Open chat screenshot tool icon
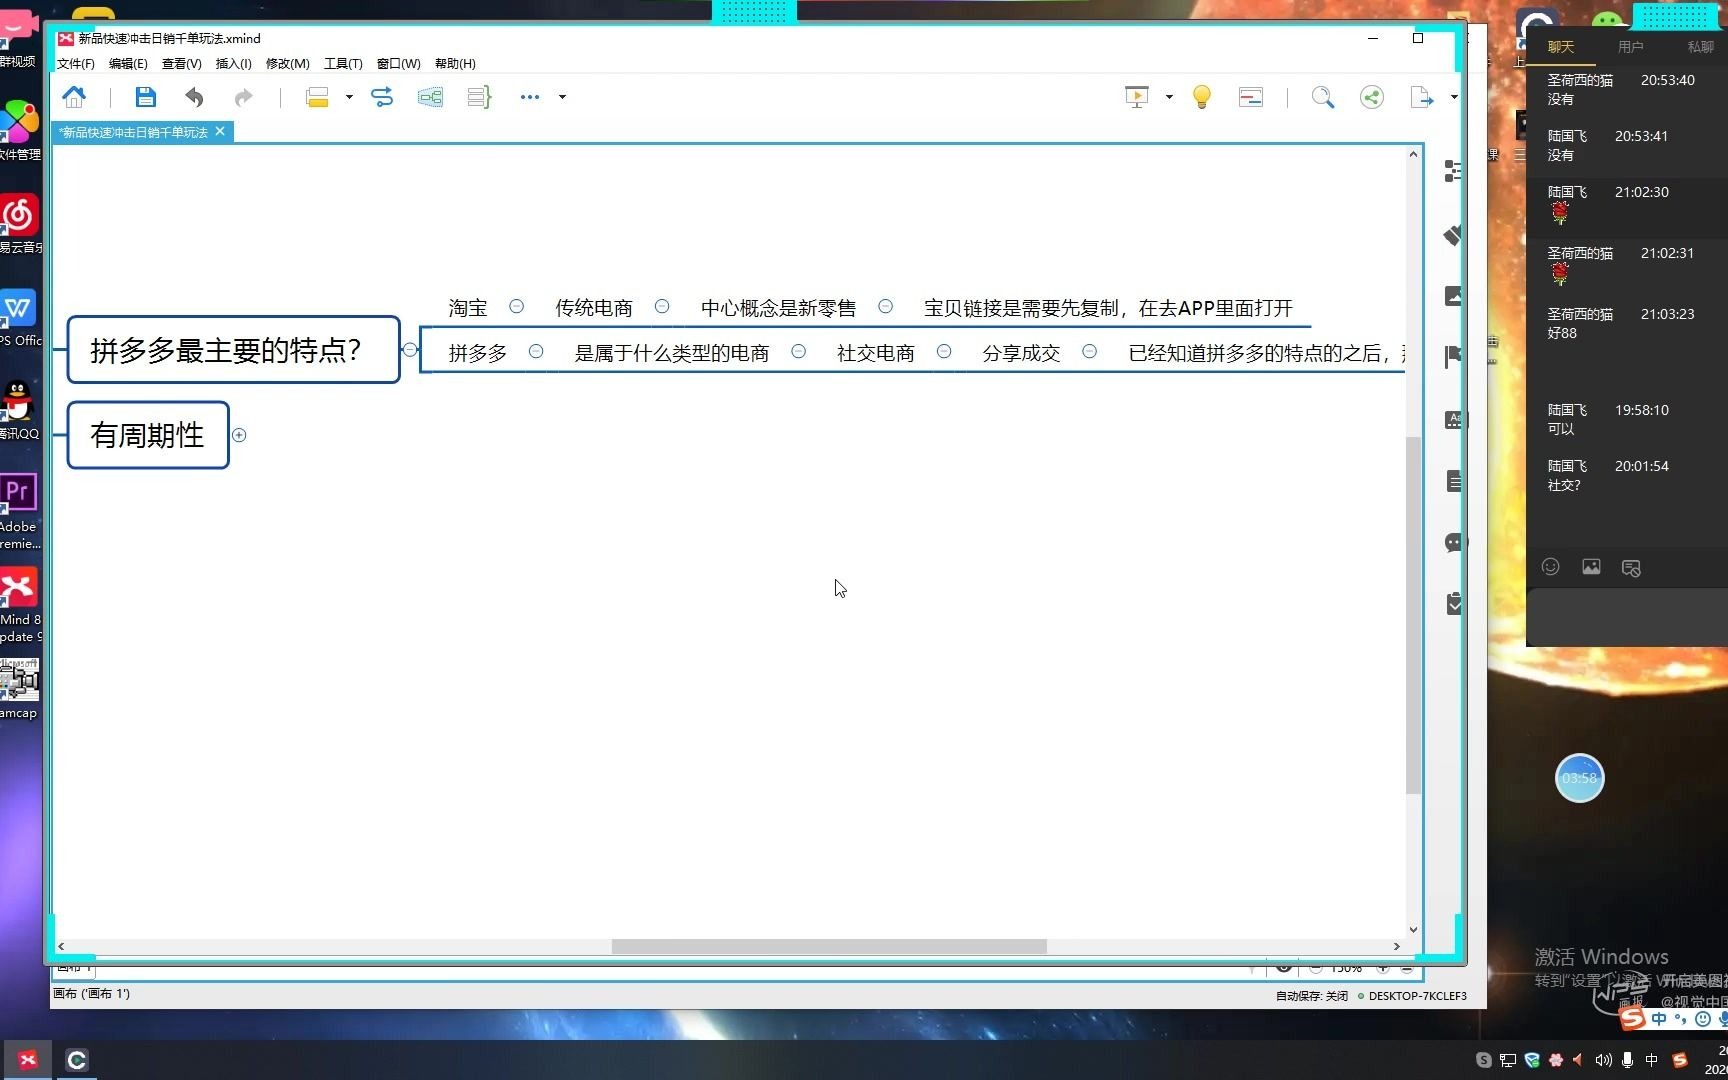Viewport: 1728px width, 1080px height. tap(1631, 568)
